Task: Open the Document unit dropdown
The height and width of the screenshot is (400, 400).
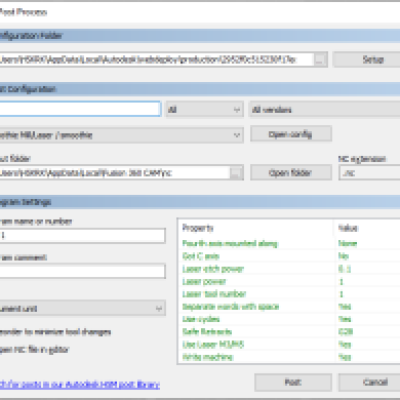Action: click(x=82, y=308)
